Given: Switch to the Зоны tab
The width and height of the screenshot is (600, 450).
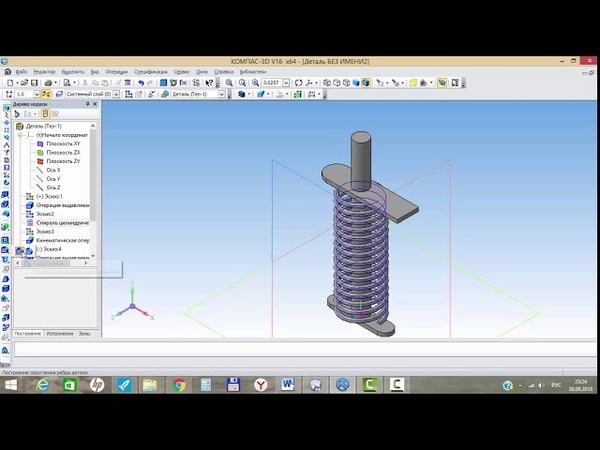Looking at the screenshot, I should coord(84,332).
